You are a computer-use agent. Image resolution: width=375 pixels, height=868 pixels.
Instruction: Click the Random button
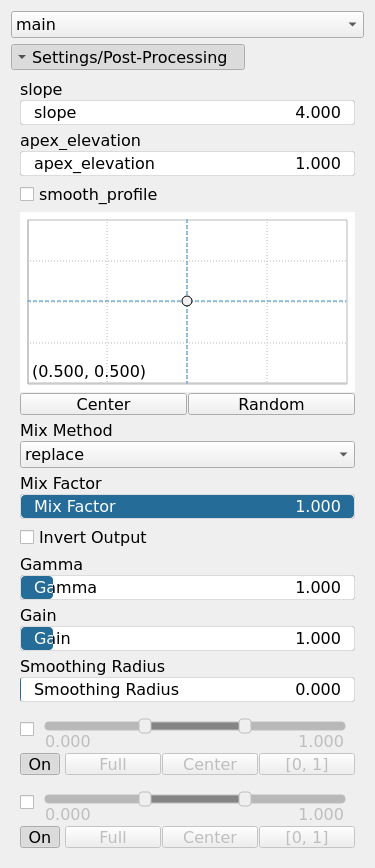click(x=271, y=404)
